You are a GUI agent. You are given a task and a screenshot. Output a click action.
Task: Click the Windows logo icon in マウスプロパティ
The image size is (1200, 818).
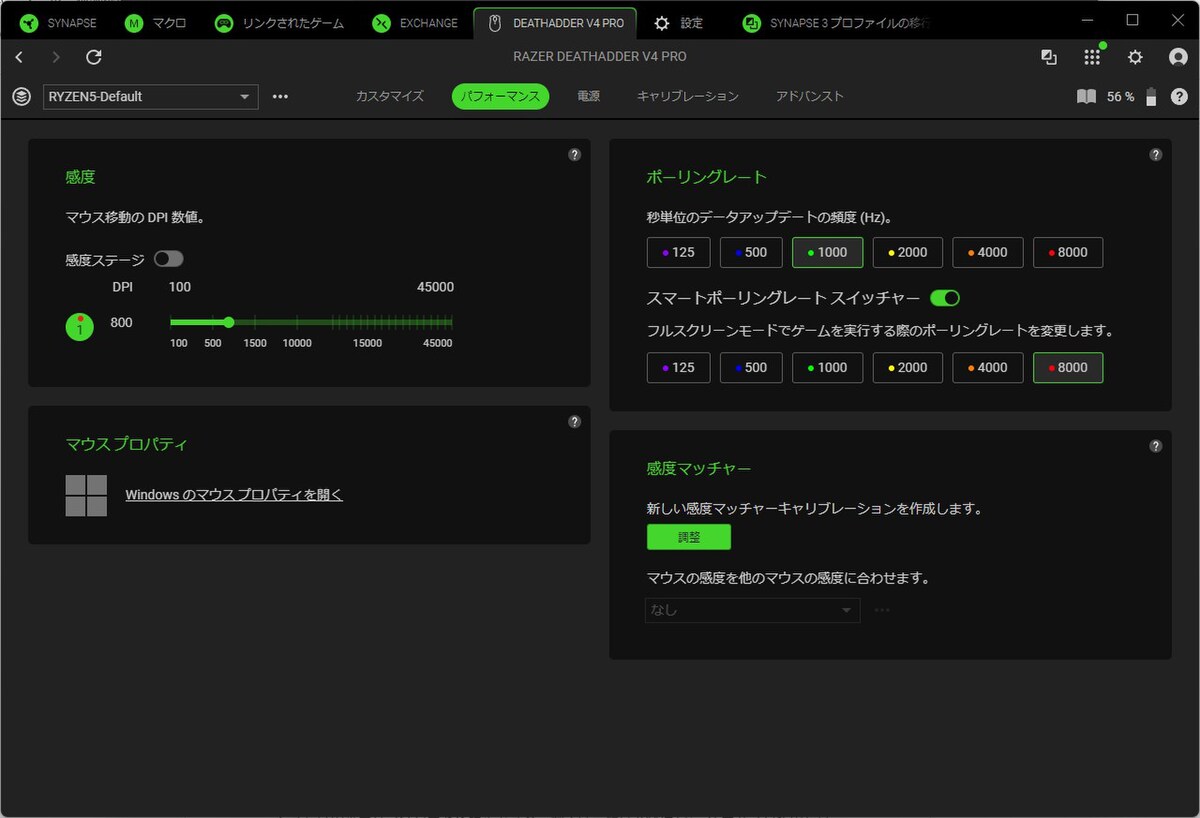[86, 495]
